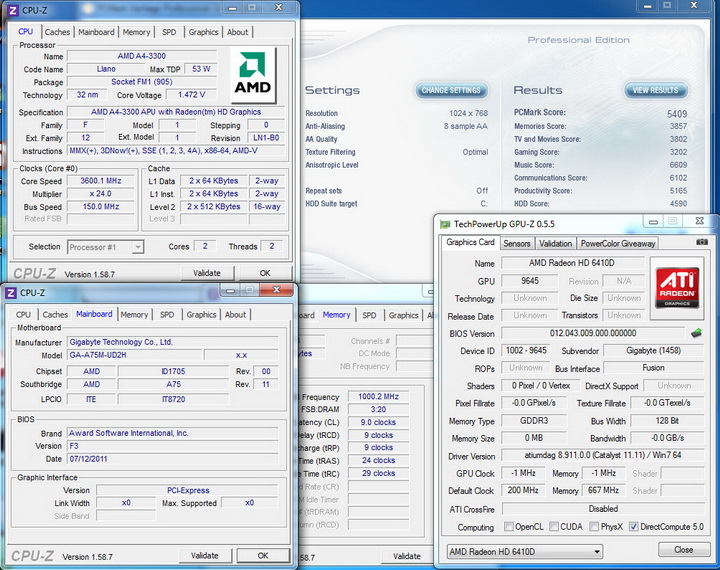Click the CPU-Z icon in the top window title bar
This screenshot has height=570, width=720.
point(11,11)
